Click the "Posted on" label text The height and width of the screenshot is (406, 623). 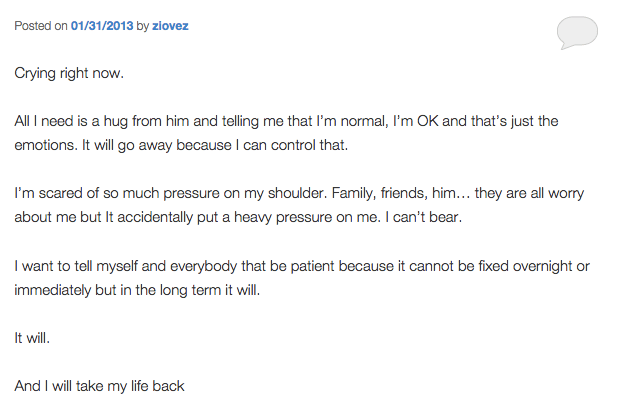[x=40, y=27]
